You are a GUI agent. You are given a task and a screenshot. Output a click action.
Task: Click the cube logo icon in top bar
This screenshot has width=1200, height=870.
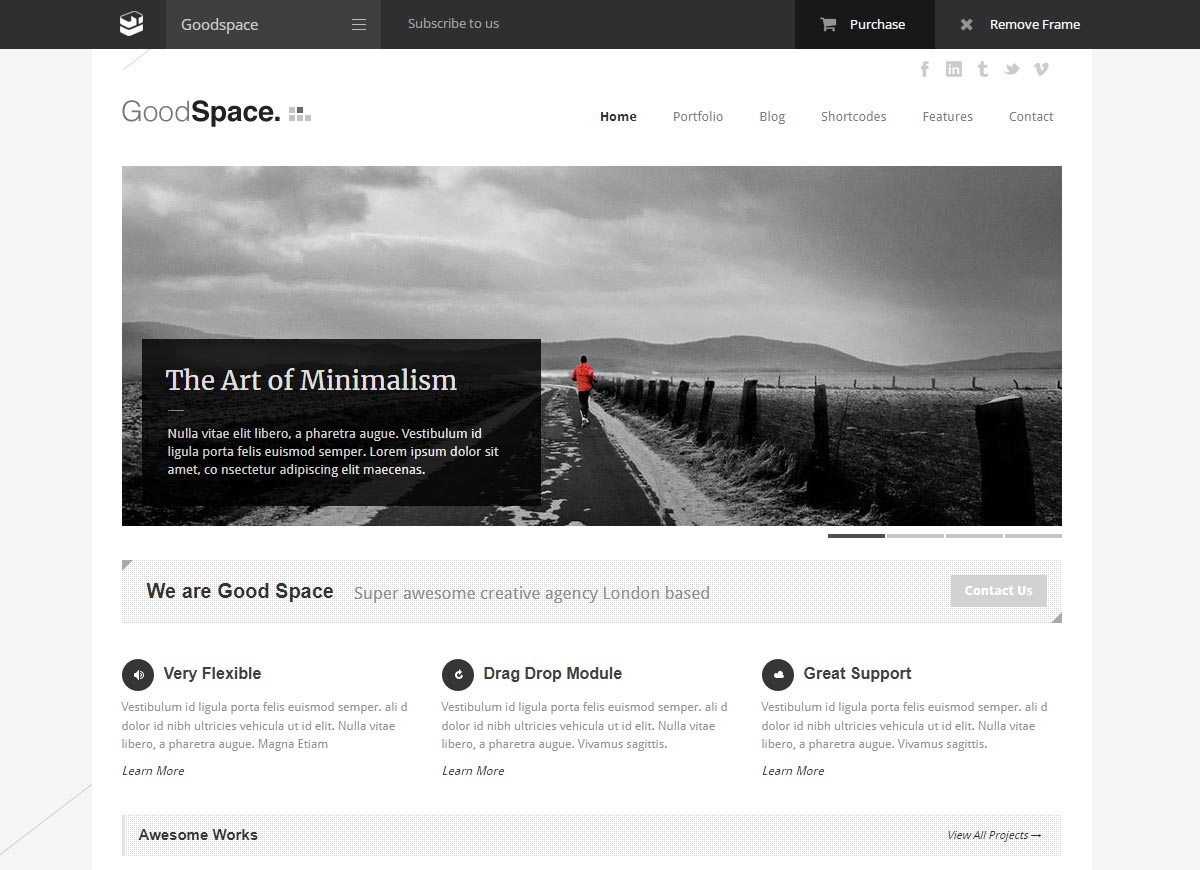pyautogui.click(x=131, y=24)
